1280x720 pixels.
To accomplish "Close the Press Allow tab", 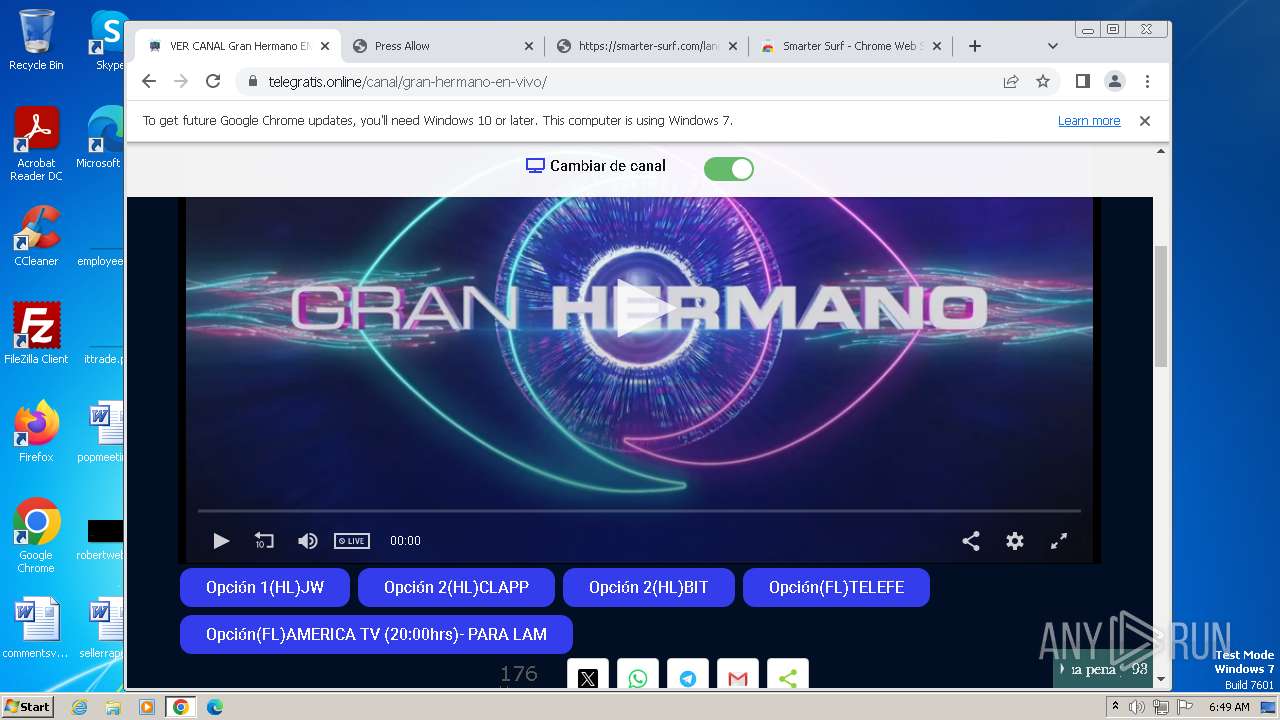I will tap(529, 46).
